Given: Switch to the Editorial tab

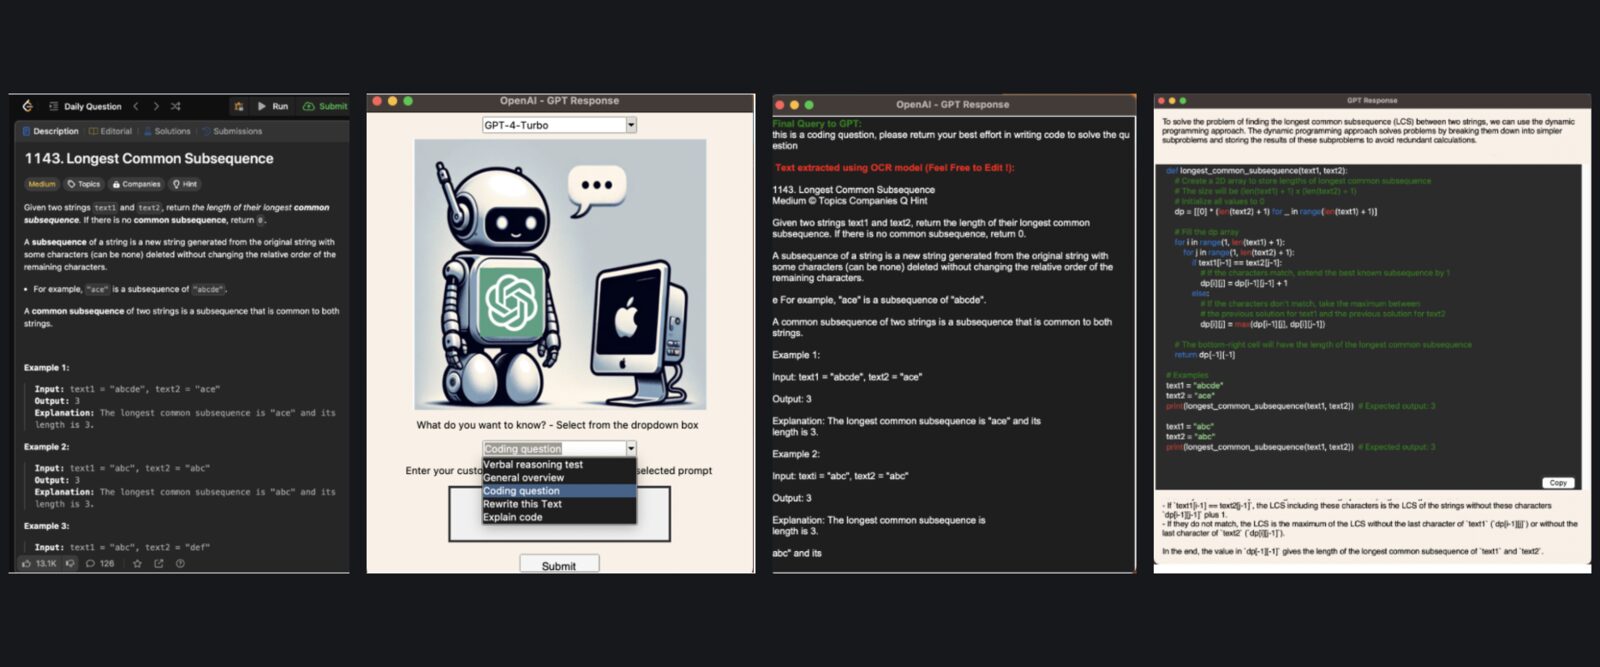Looking at the screenshot, I should pos(110,131).
